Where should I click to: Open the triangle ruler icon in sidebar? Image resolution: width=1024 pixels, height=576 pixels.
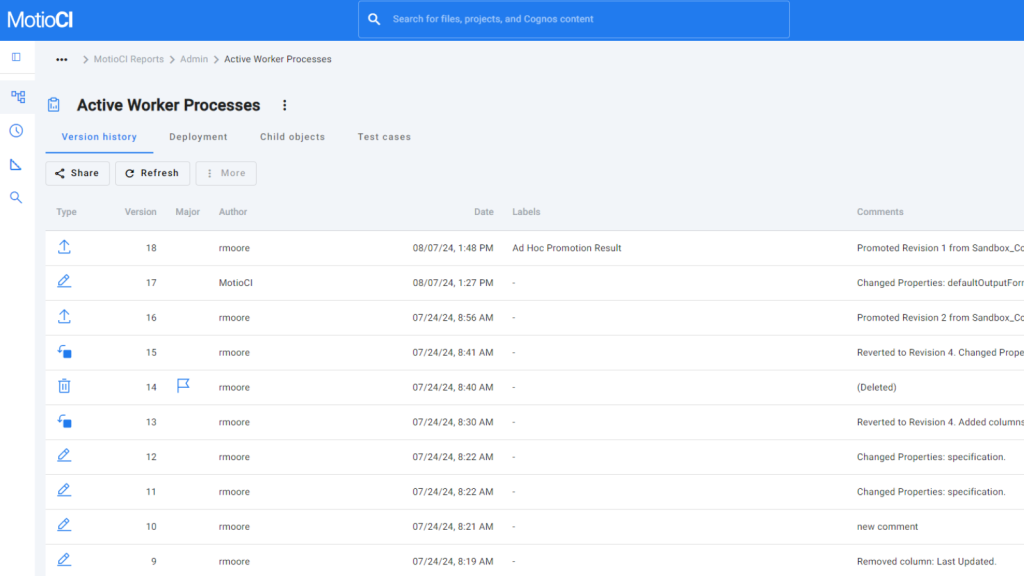[x=16, y=165]
